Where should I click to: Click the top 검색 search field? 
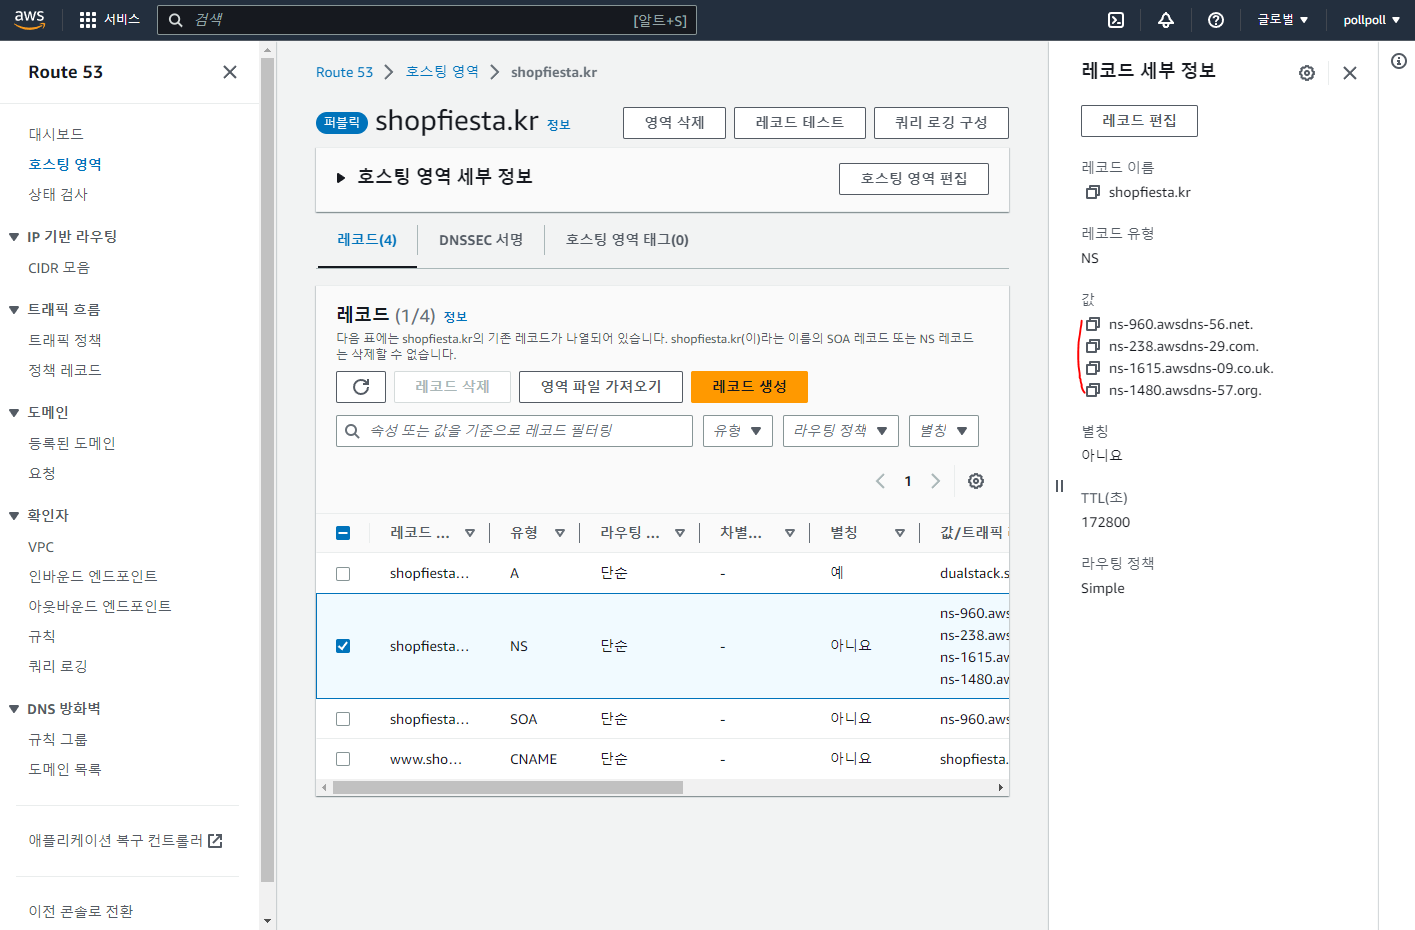click(426, 20)
